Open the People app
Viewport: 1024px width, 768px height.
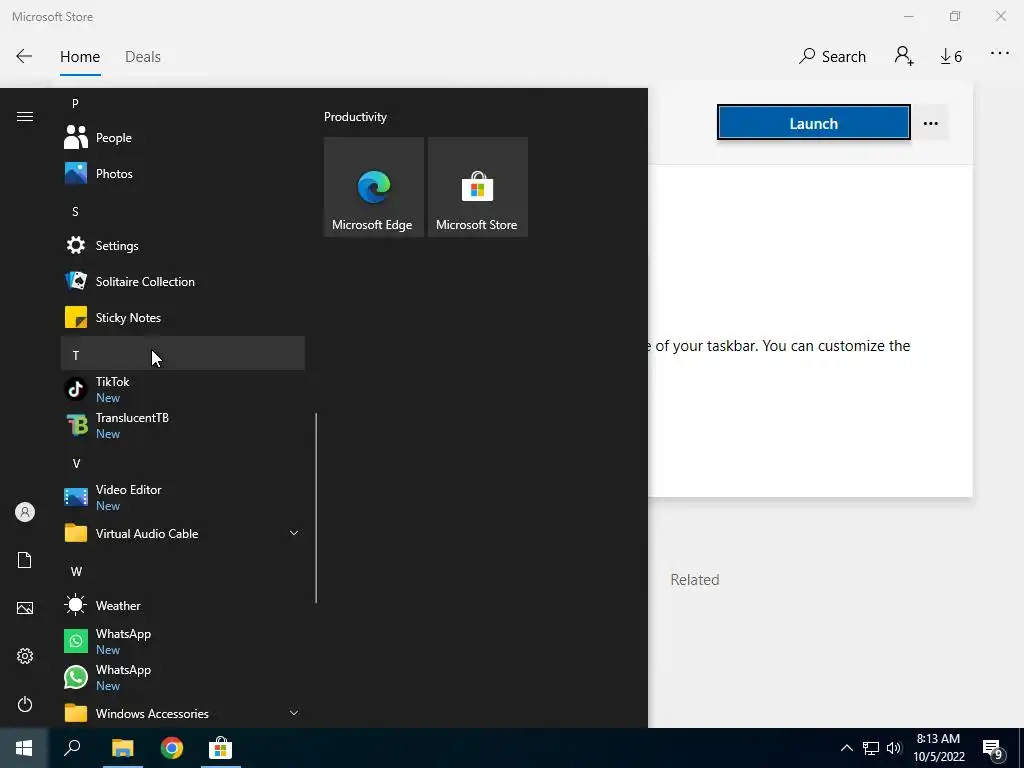point(183,138)
